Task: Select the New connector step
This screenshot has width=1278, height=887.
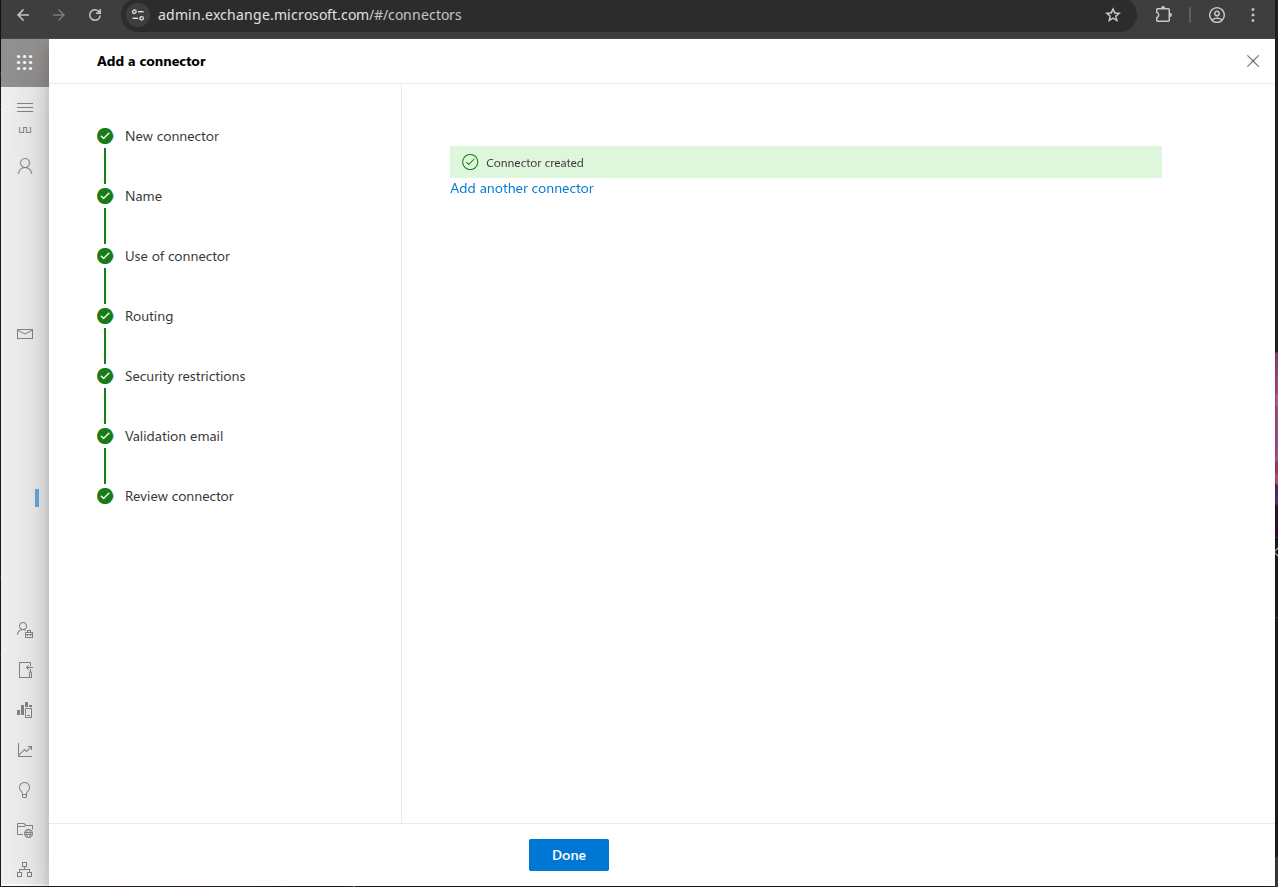Action: [x=158, y=136]
